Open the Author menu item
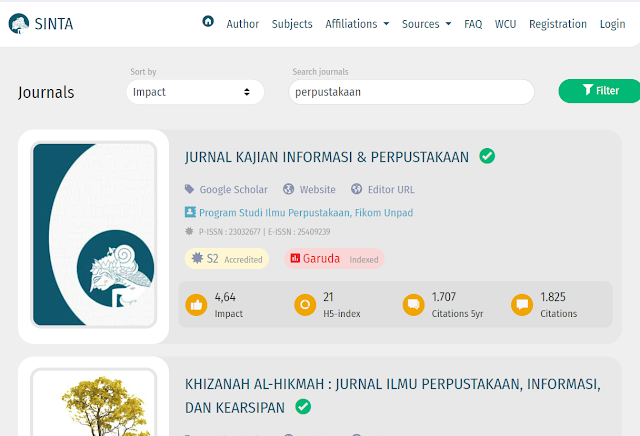 tap(242, 24)
